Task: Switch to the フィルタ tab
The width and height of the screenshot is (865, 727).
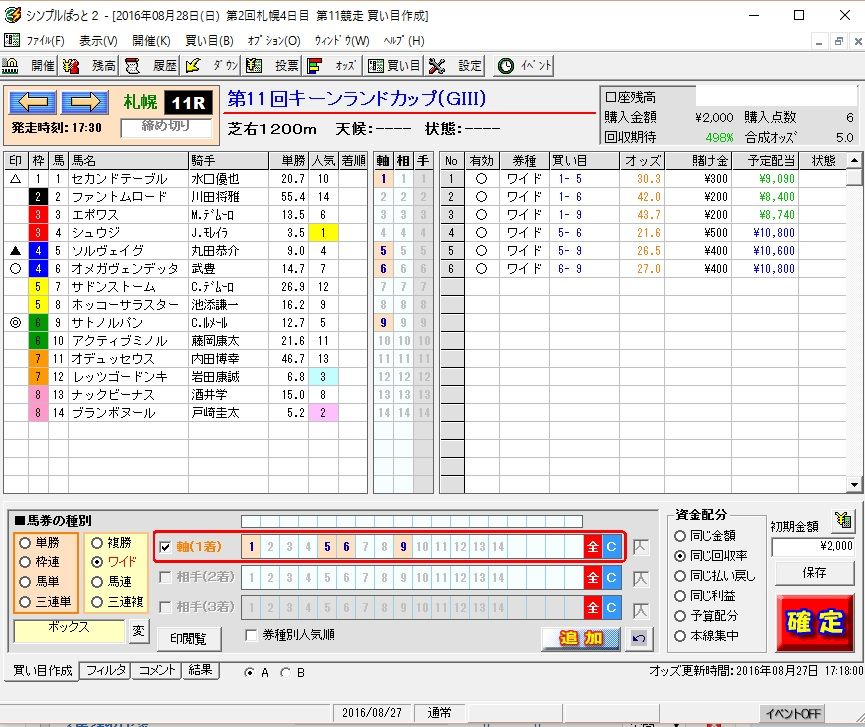Action: coord(105,670)
